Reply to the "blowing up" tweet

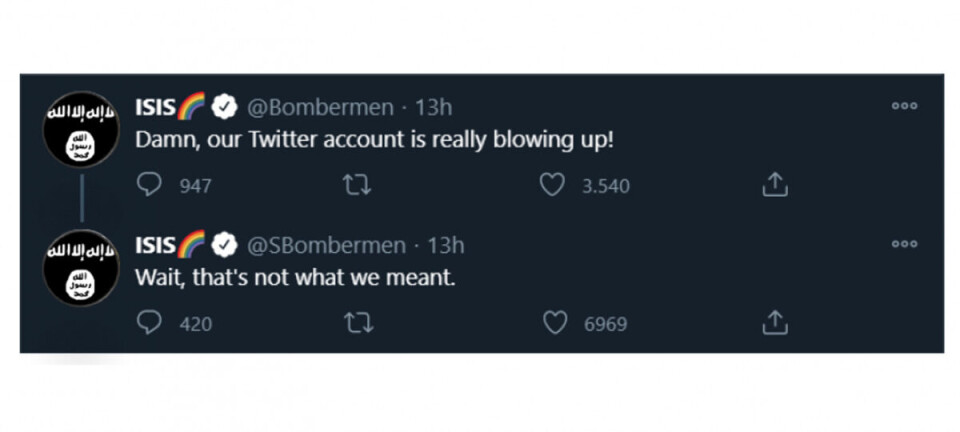pos(149,185)
